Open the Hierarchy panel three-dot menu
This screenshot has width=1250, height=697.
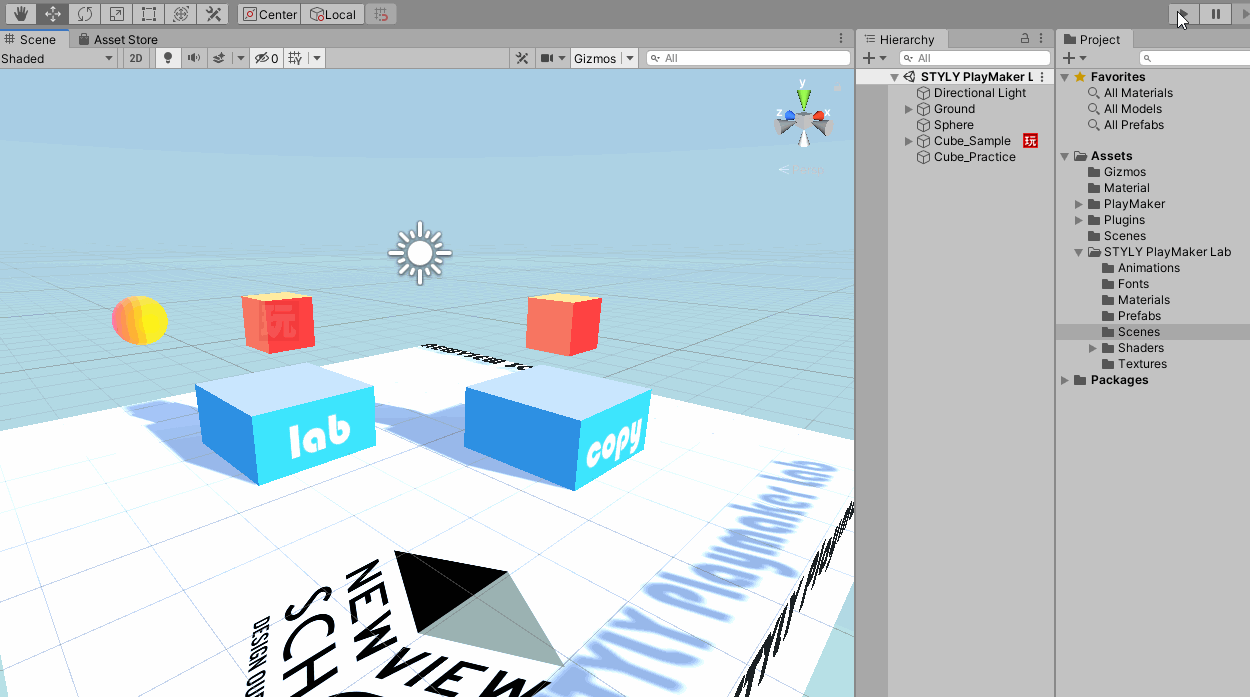pyautogui.click(x=1043, y=38)
